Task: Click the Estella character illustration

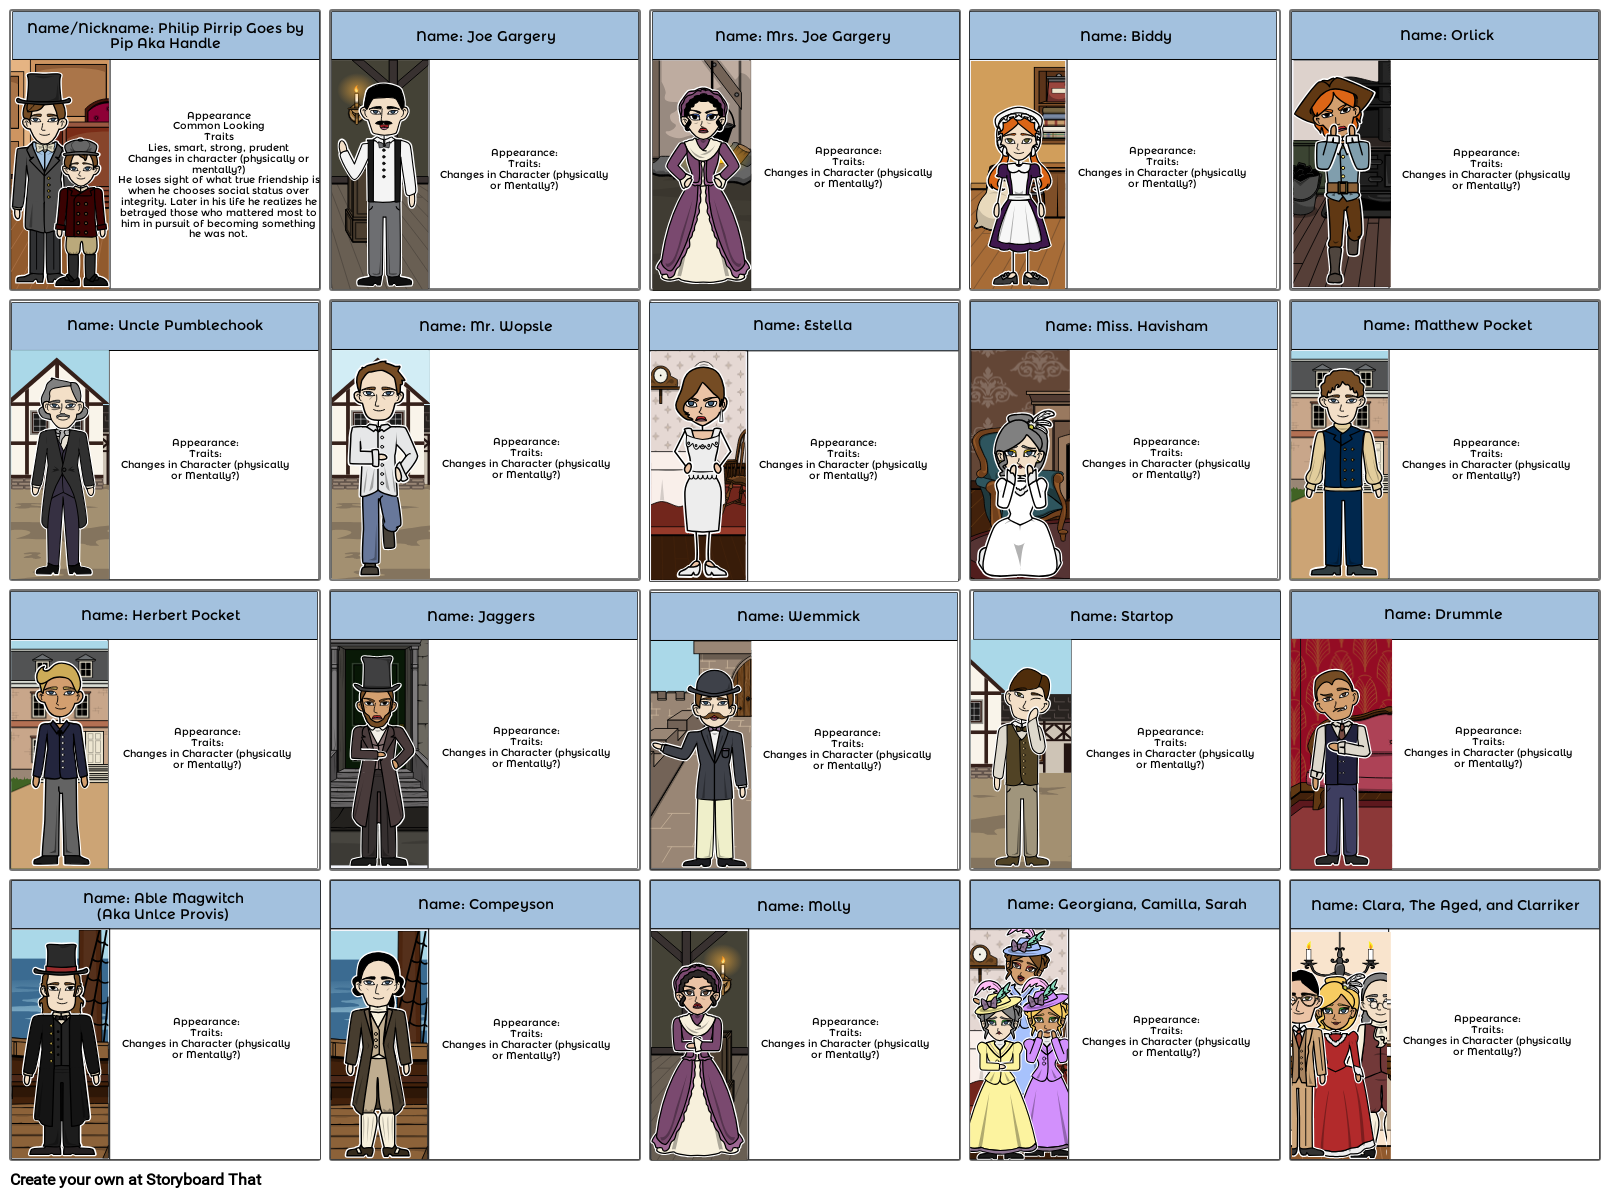Action: coord(699,465)
